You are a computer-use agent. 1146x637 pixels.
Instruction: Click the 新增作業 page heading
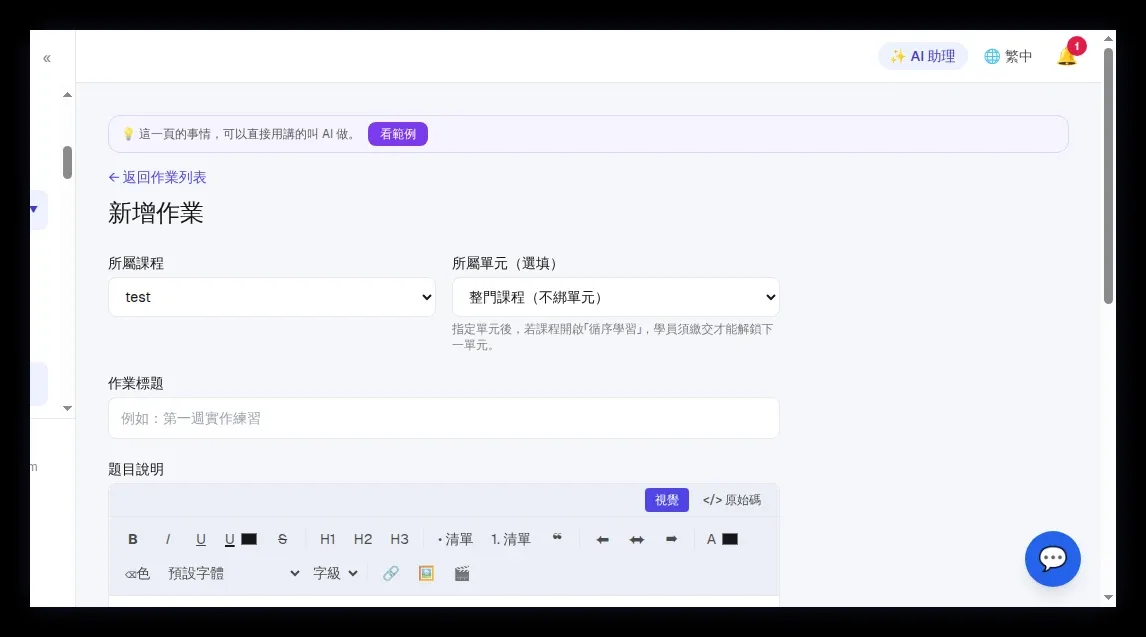[x=156, y=213]
